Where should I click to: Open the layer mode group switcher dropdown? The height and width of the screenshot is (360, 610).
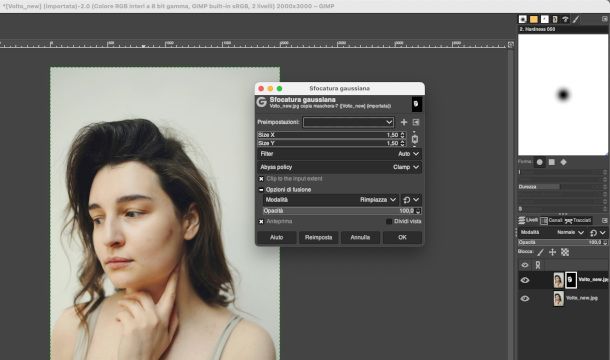click(x=598, y=233)
